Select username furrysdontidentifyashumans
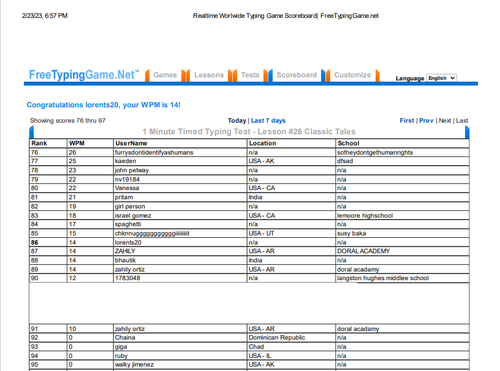500x371 pixels. 154,152
